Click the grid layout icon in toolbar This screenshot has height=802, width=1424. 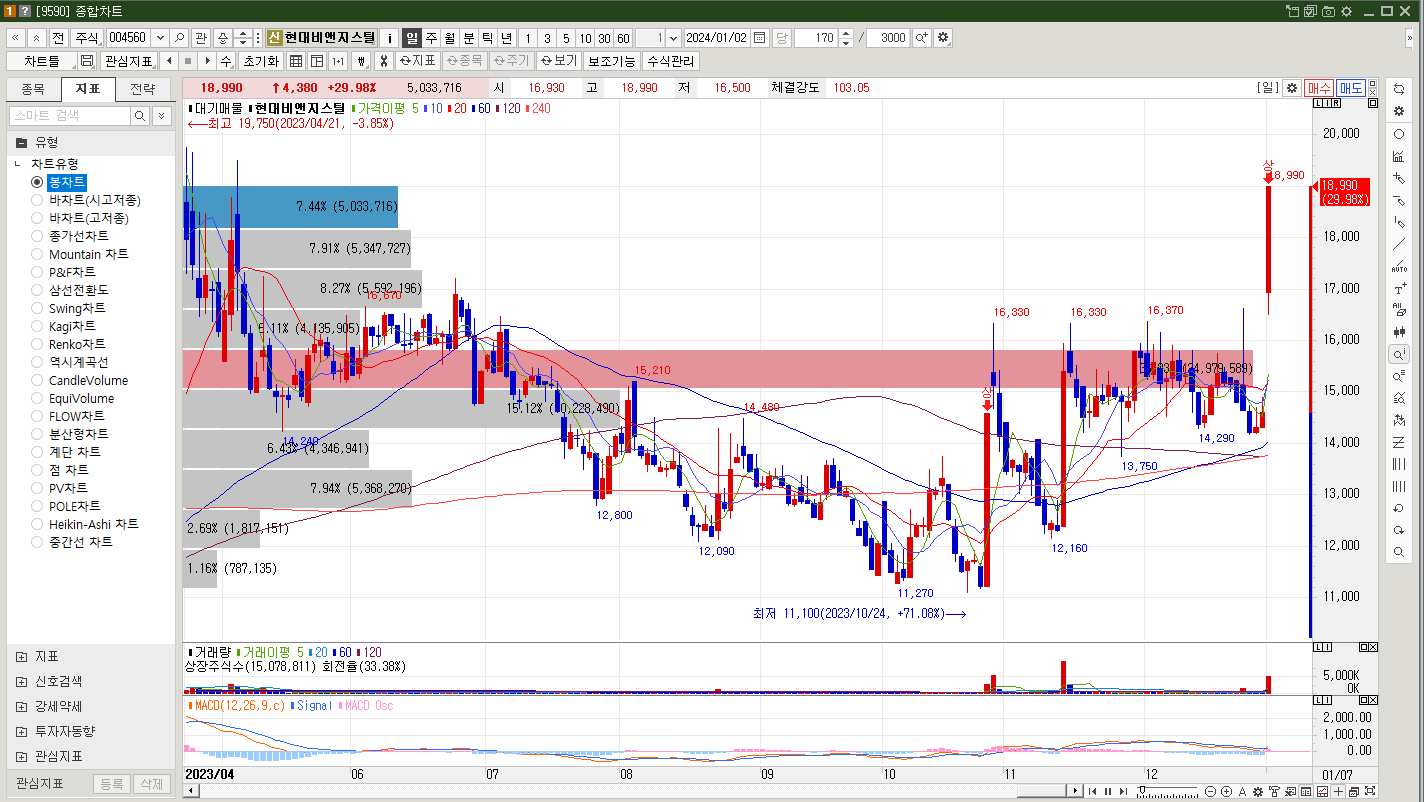(296, 61)
